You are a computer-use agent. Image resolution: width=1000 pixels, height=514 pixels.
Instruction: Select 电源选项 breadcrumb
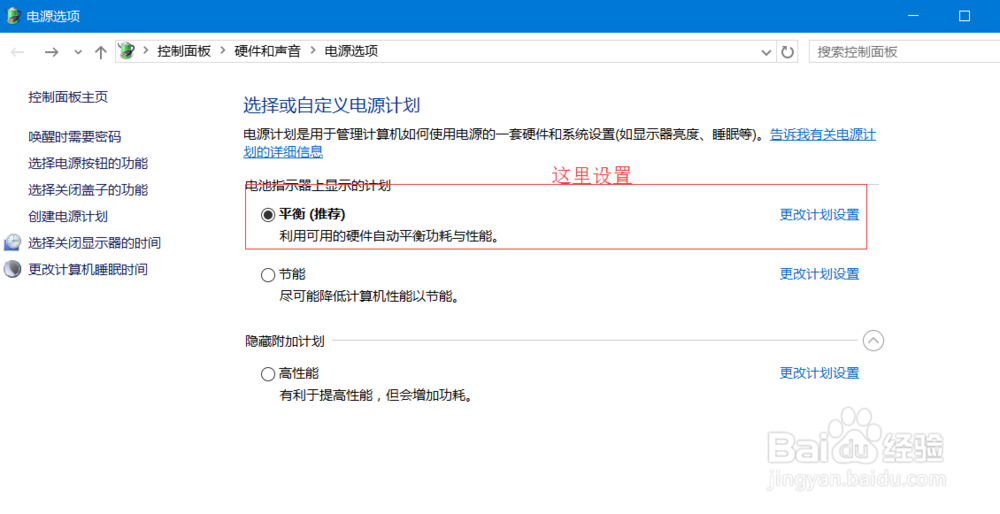[x=351, y=51]
